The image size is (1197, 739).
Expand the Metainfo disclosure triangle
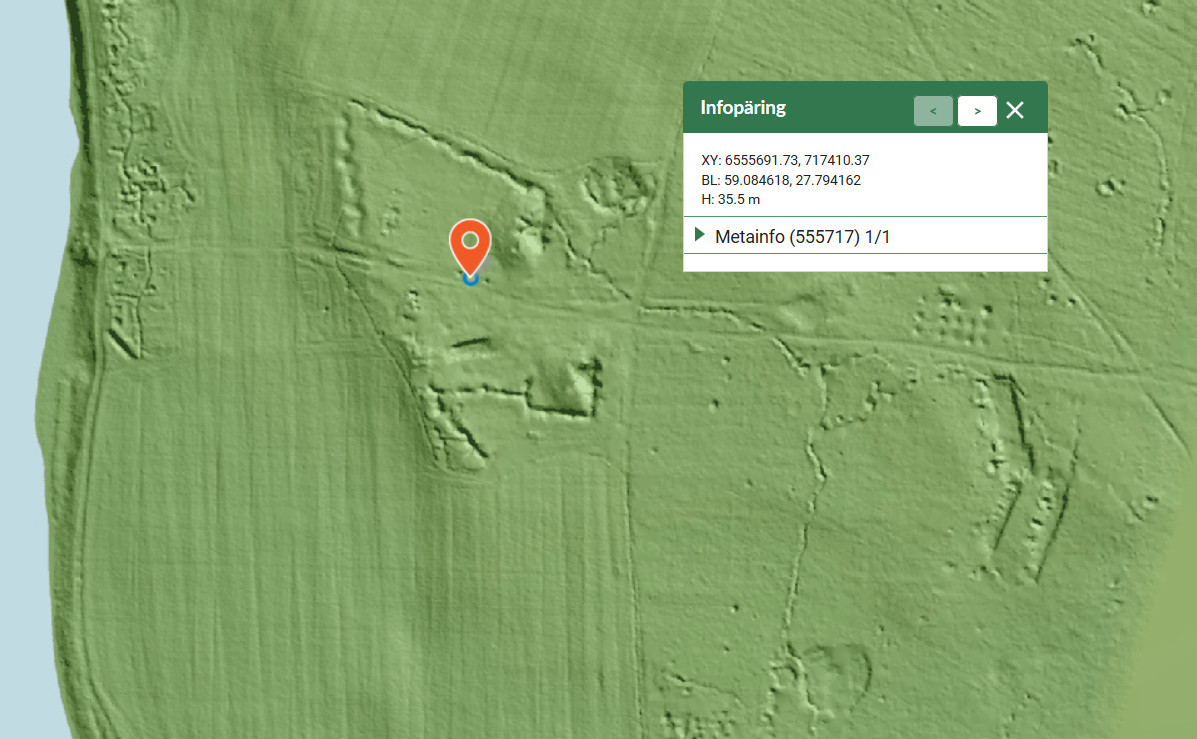click(x=700, y=235)
